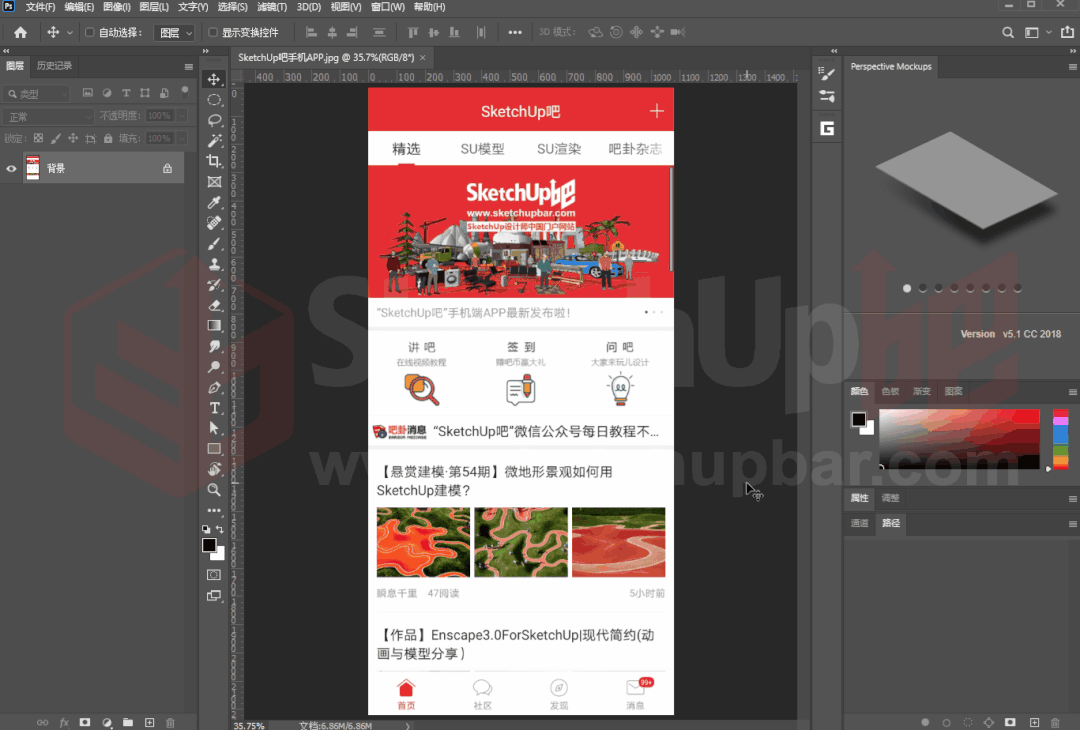1080x730 pixels.
Task: Select the Lasso tool
Action: pos(214,121)
